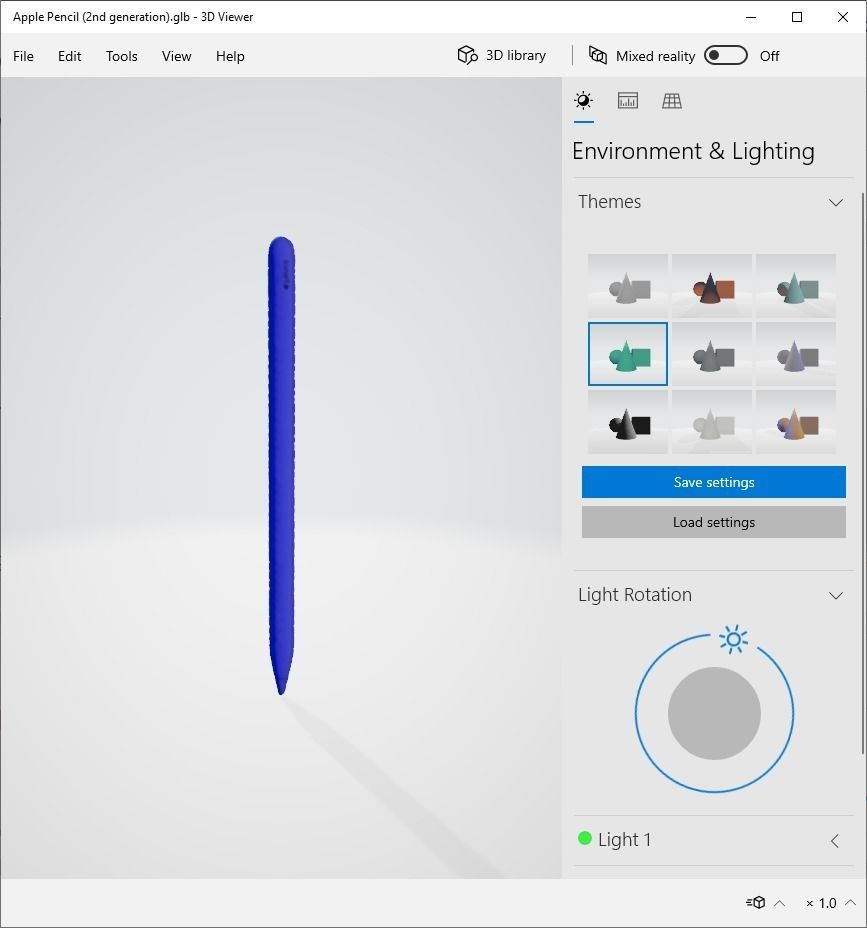Open the Environment & Lighting tab icon
The image size is (867, 928).
pyautogui.click(x=584, y=101)
